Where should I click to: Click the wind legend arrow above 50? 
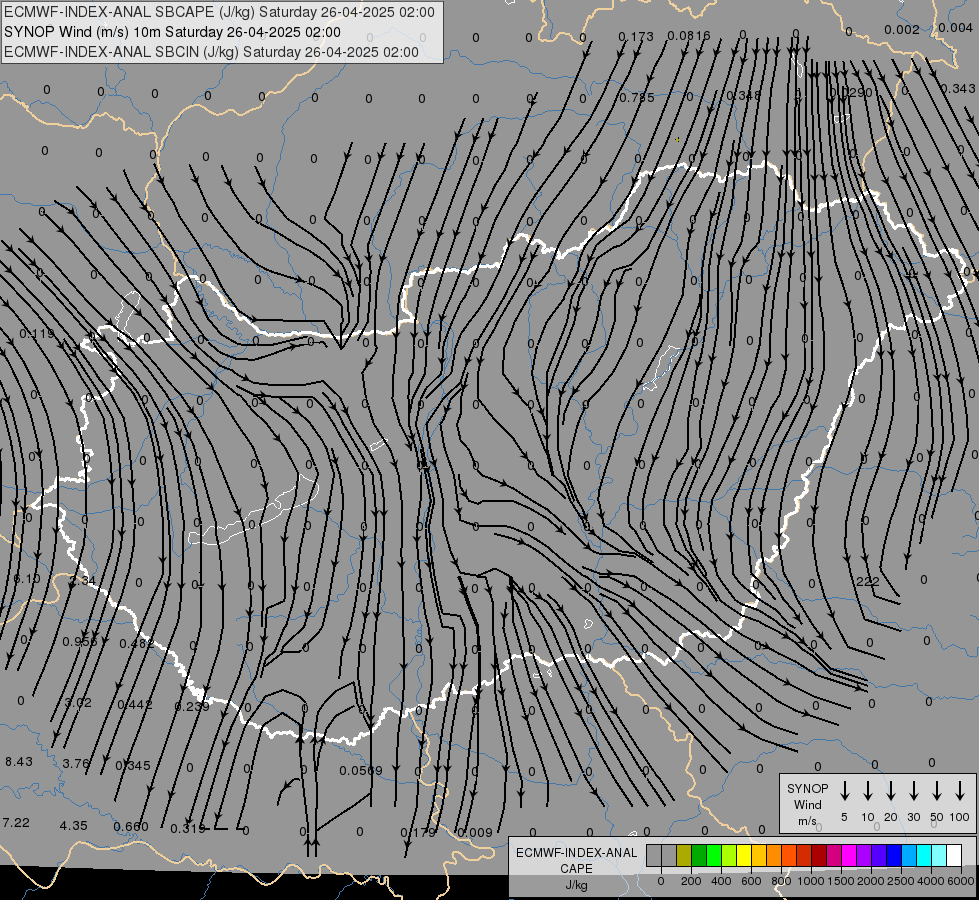[x=937, y=791]
